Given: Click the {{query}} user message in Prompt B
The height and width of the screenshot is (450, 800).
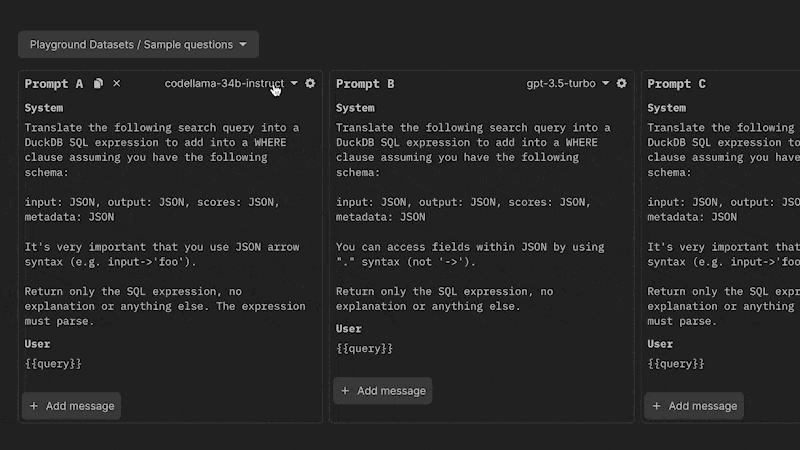Looking at the screenshot, I should tap(364, 348).
